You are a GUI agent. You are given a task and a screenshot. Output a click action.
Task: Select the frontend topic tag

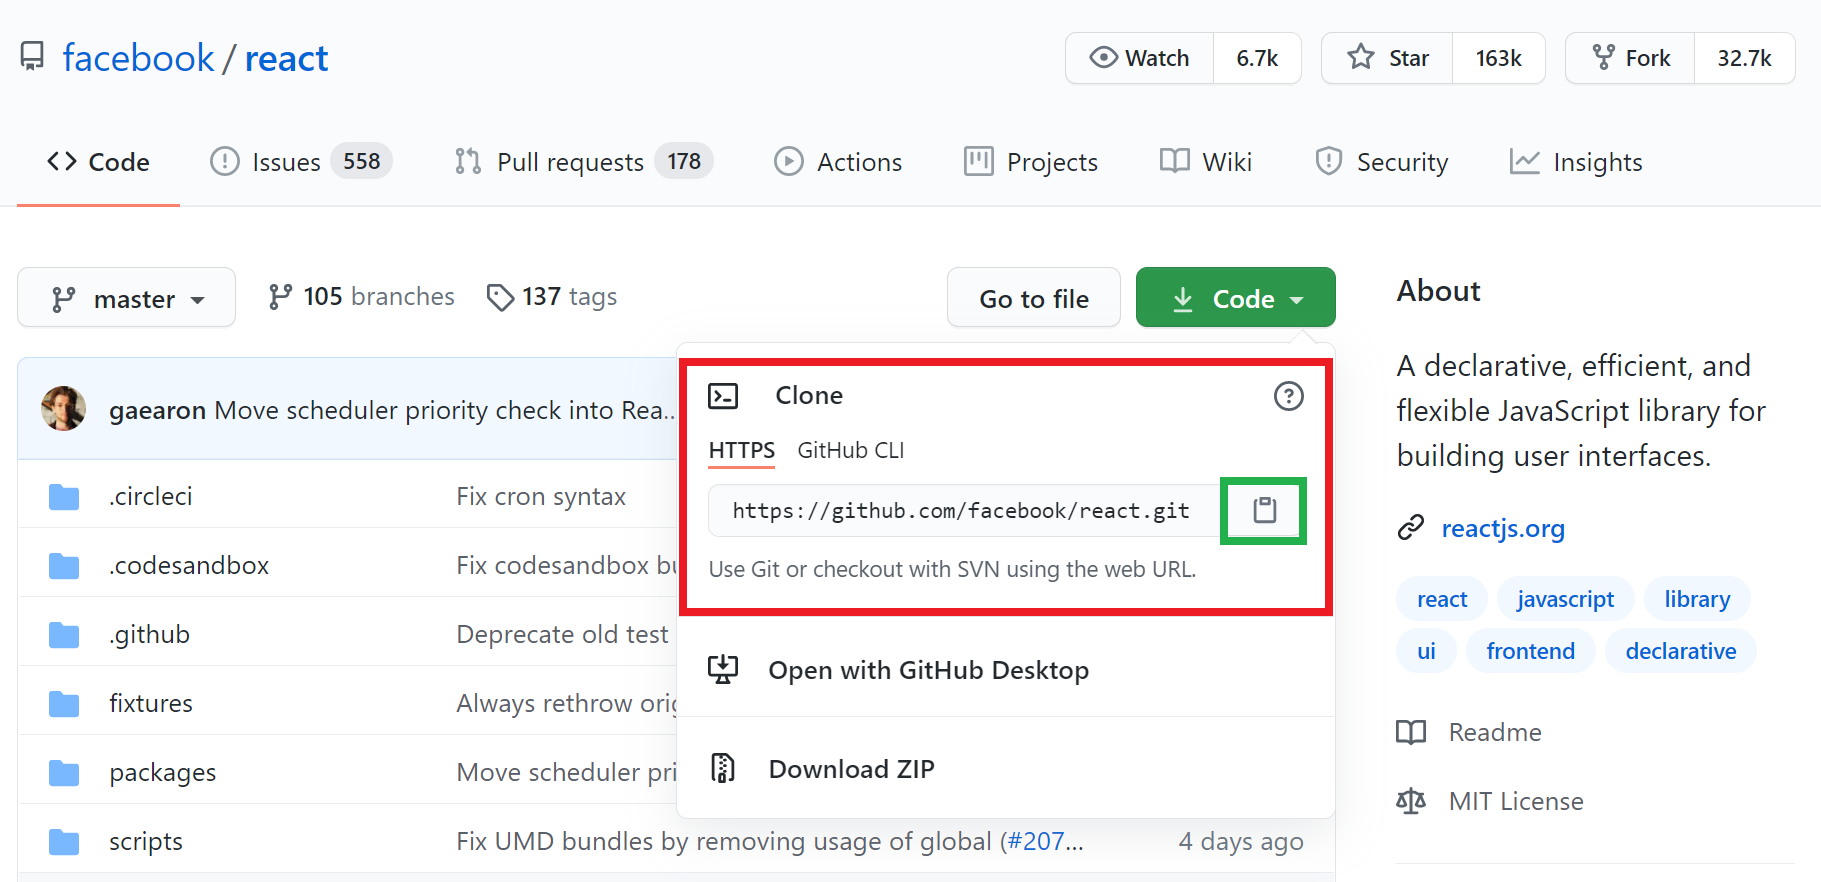[x=1530, y=651]
